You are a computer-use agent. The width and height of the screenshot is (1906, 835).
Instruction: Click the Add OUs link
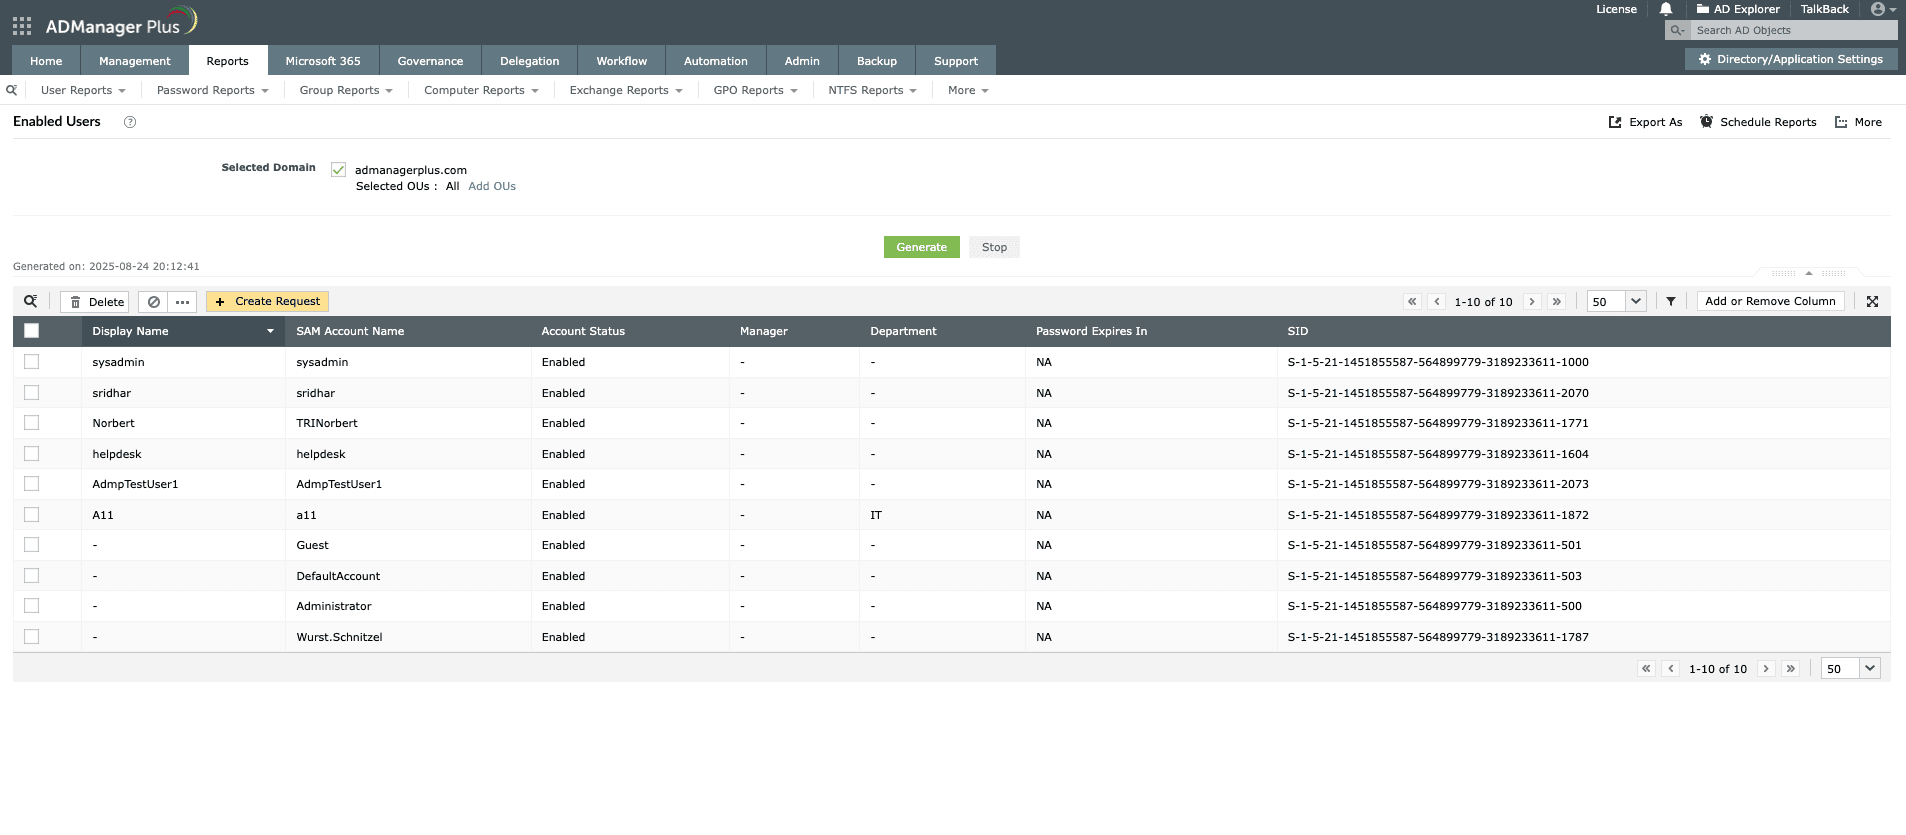(492, 186)
